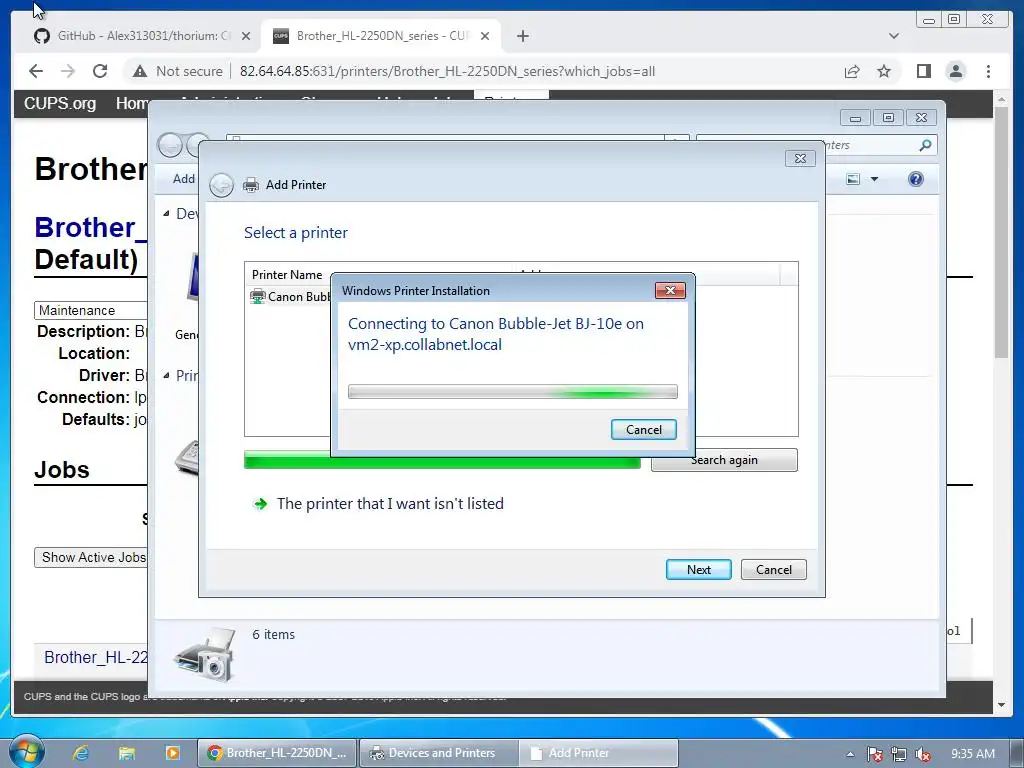Click the green printer search progress bar

tap(441, 460)
